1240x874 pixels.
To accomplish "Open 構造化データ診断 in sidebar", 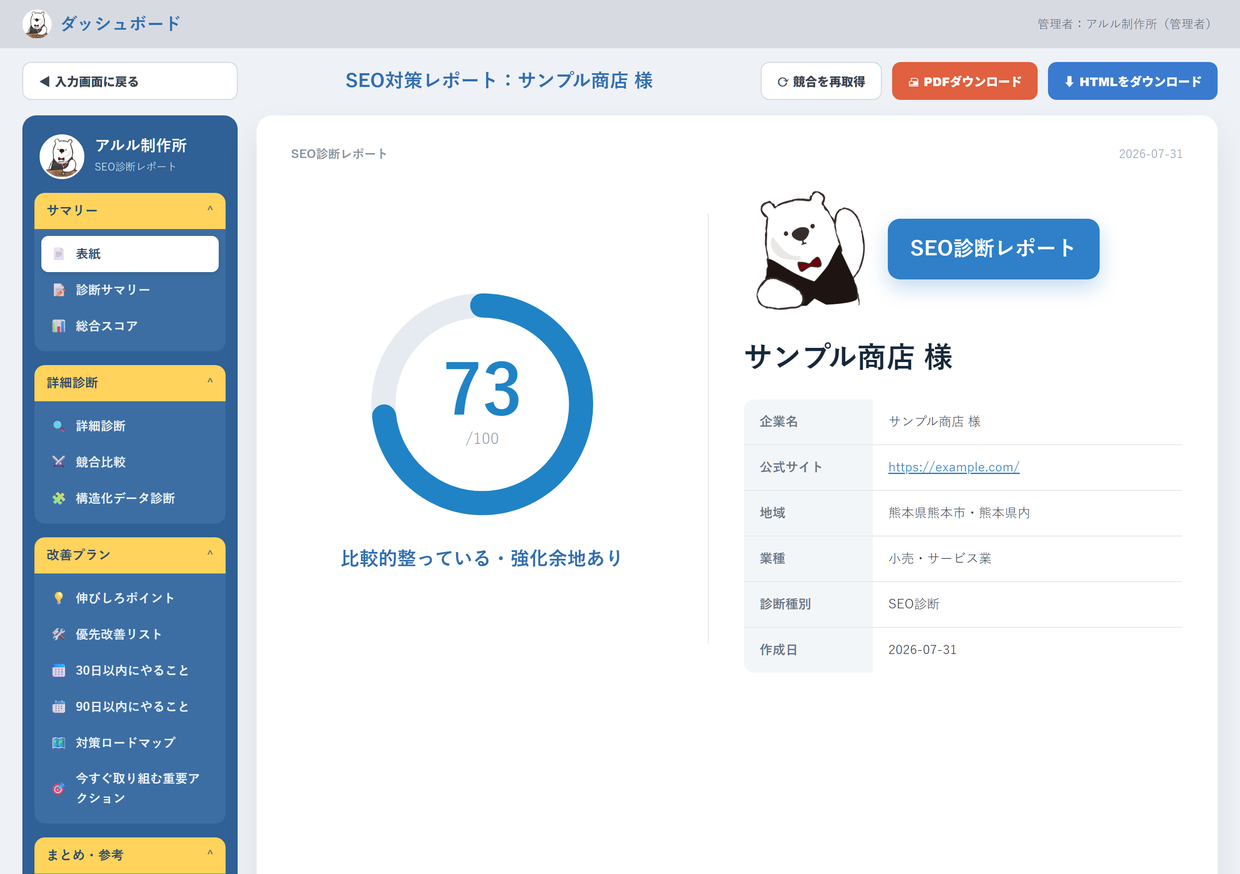I will pos(130,498).
